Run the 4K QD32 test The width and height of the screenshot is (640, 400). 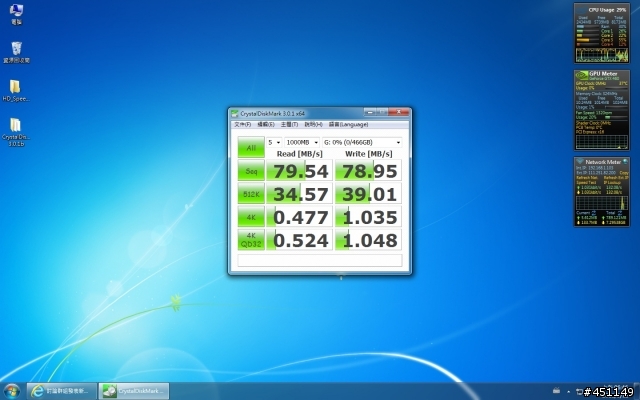pyautogui.click(x=251, y=240)
